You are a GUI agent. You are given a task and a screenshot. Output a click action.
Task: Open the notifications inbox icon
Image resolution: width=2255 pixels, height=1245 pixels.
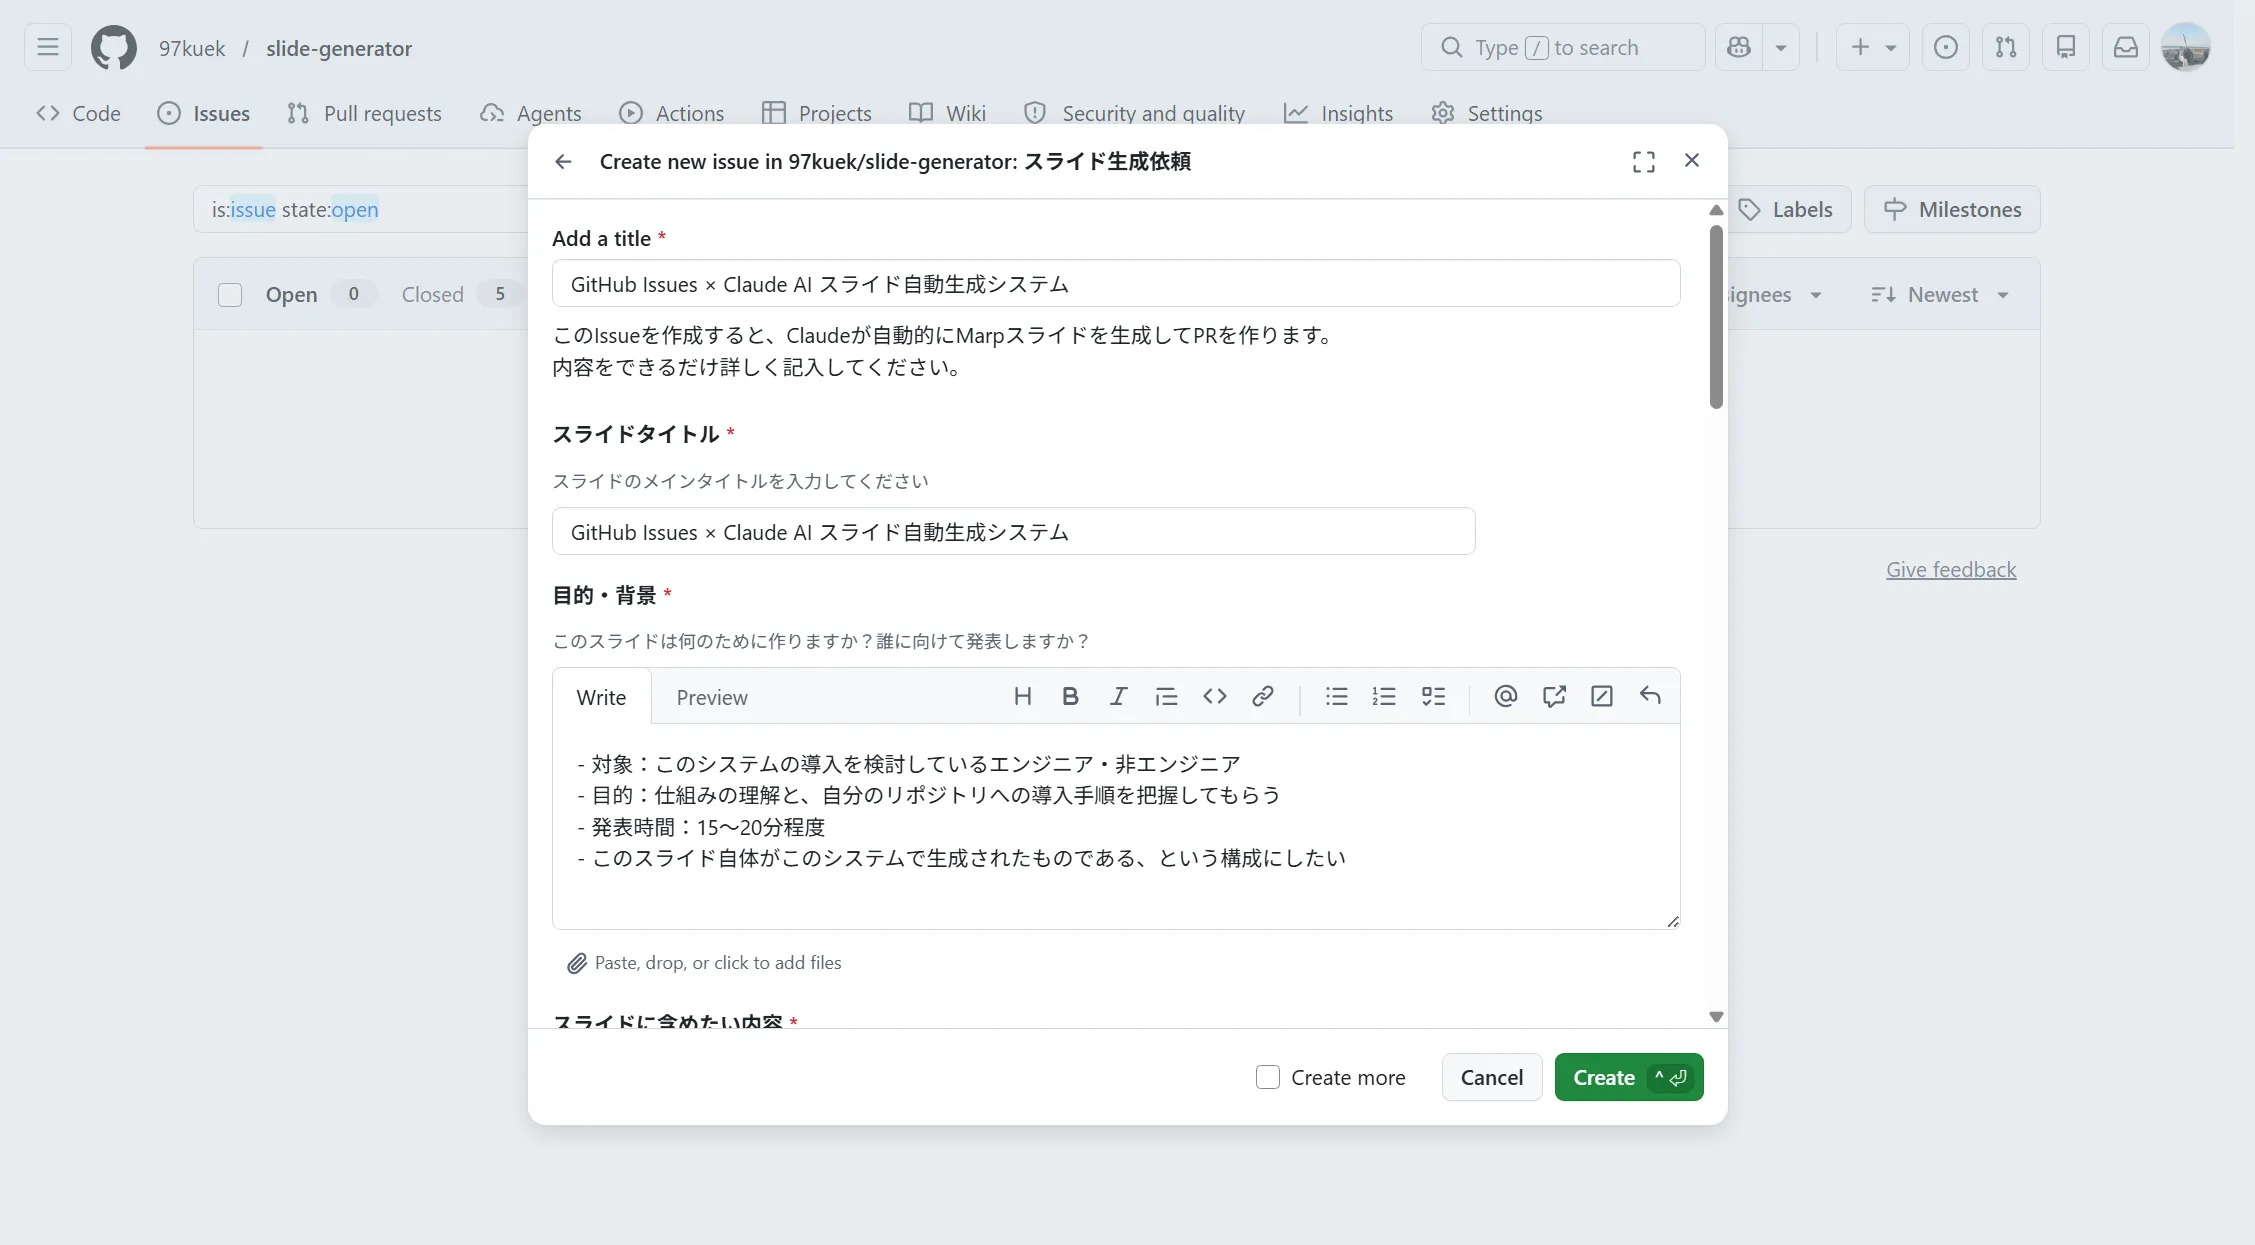pyautogui.click(x=2125, y=47)
